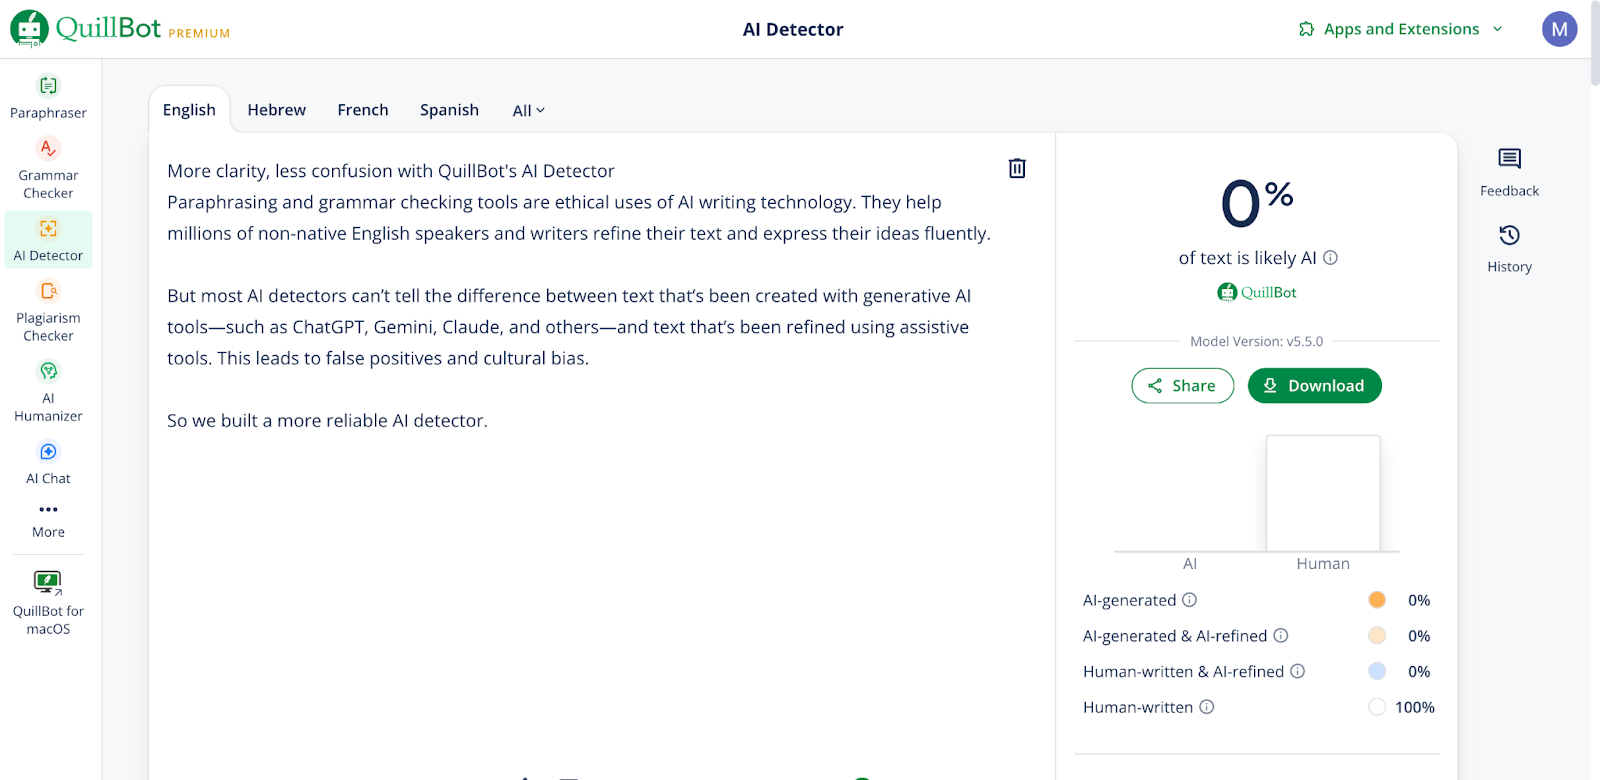Open AI Chat from sidebar
Viewport: 1600px width, 780px height.
[x=48, y=463]
